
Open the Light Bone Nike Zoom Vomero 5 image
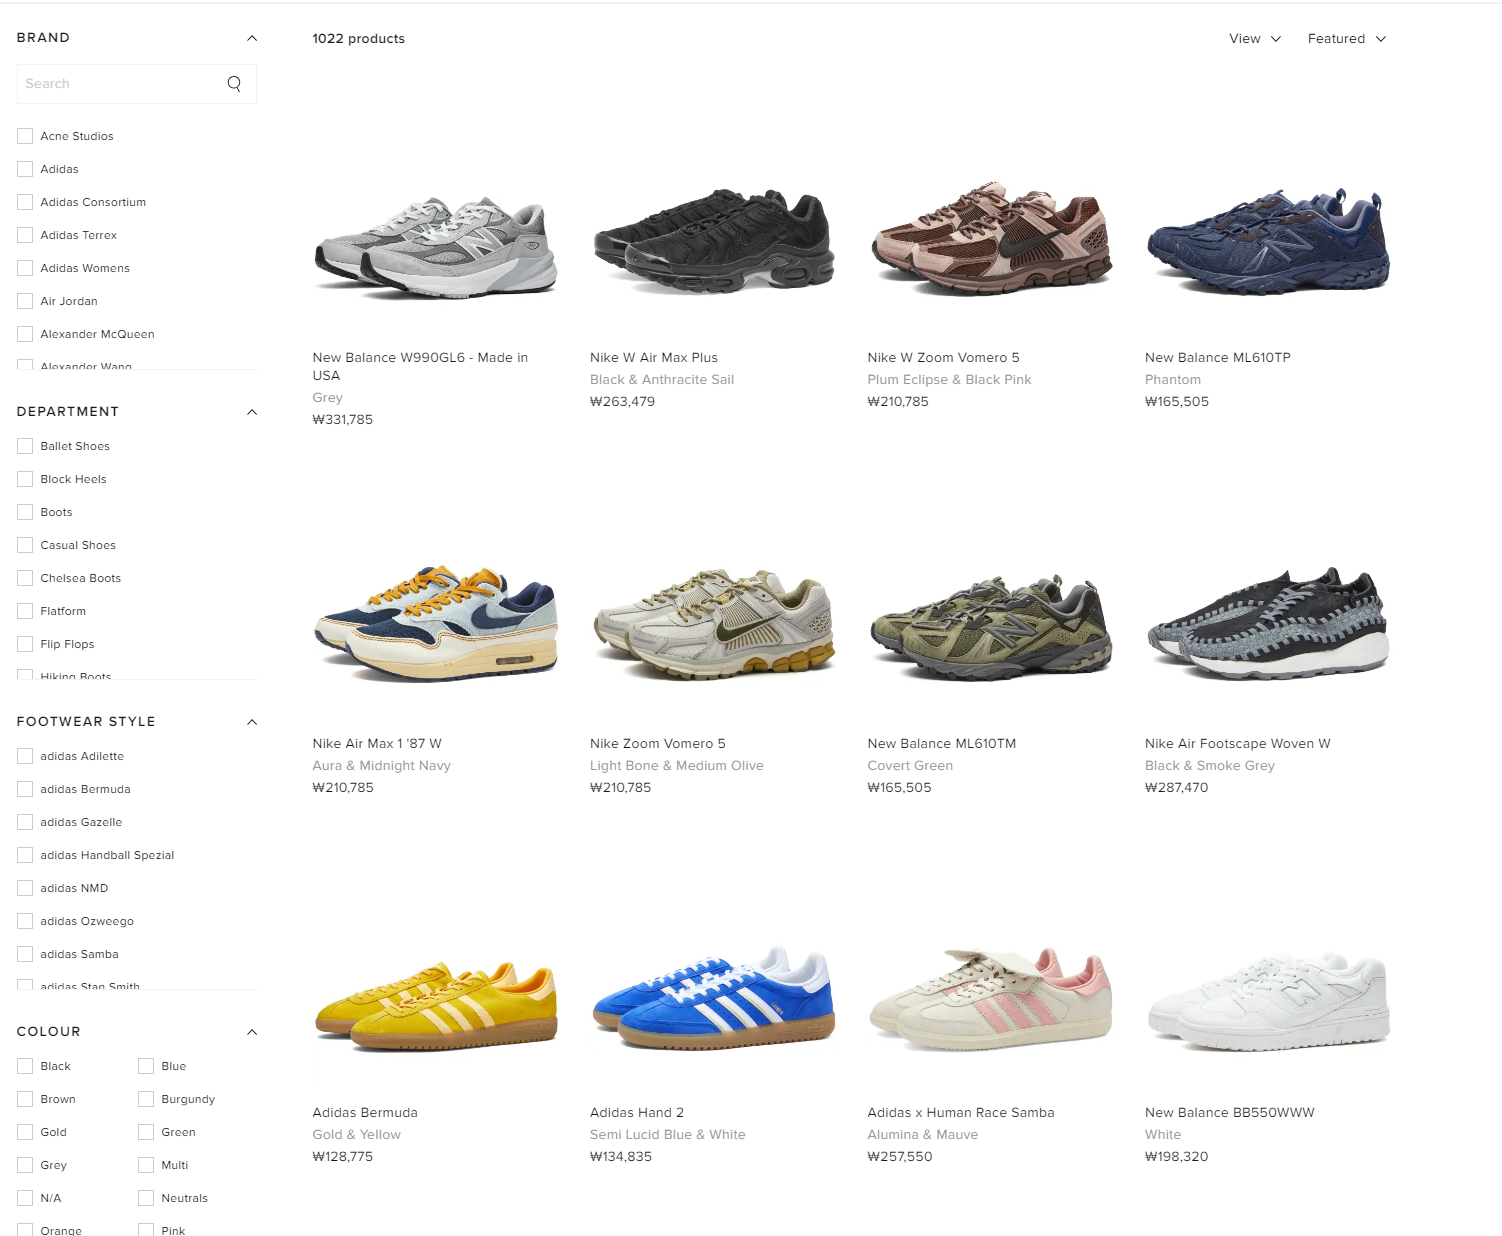713,624
